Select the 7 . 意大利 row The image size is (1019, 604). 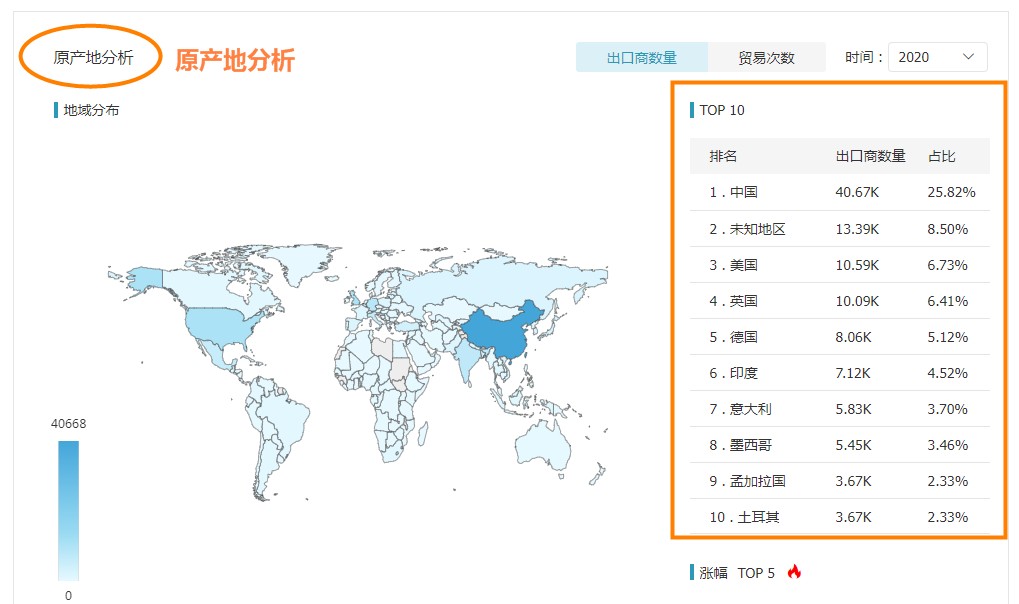[x=839, y=409]
